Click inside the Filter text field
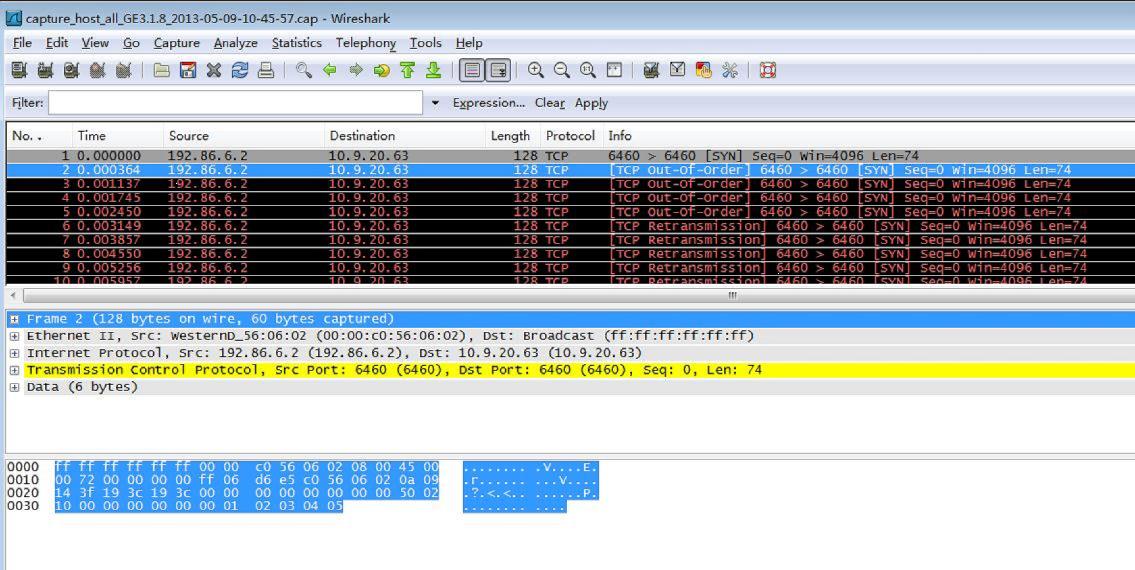 coord(235,103)
